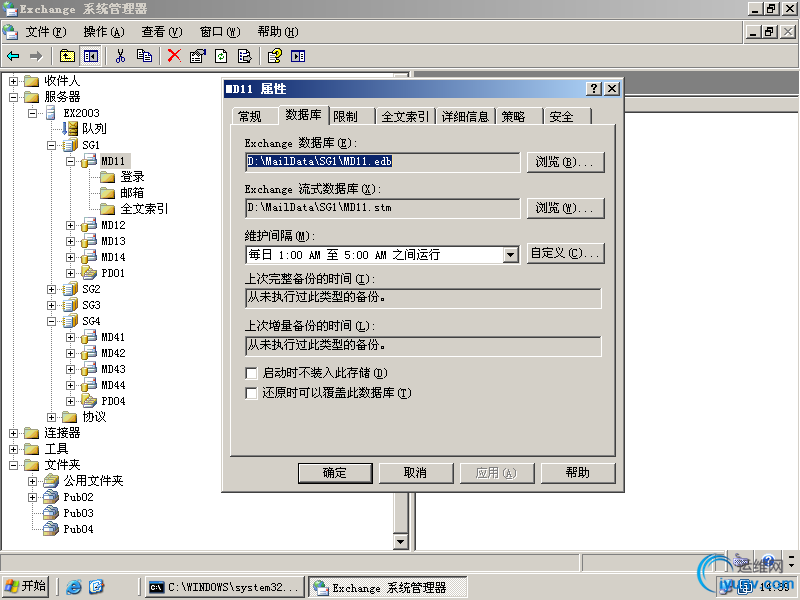Screen dimensions: 800x600
Task: Click the Copy toolbar icon
Action: coord(144,56)
